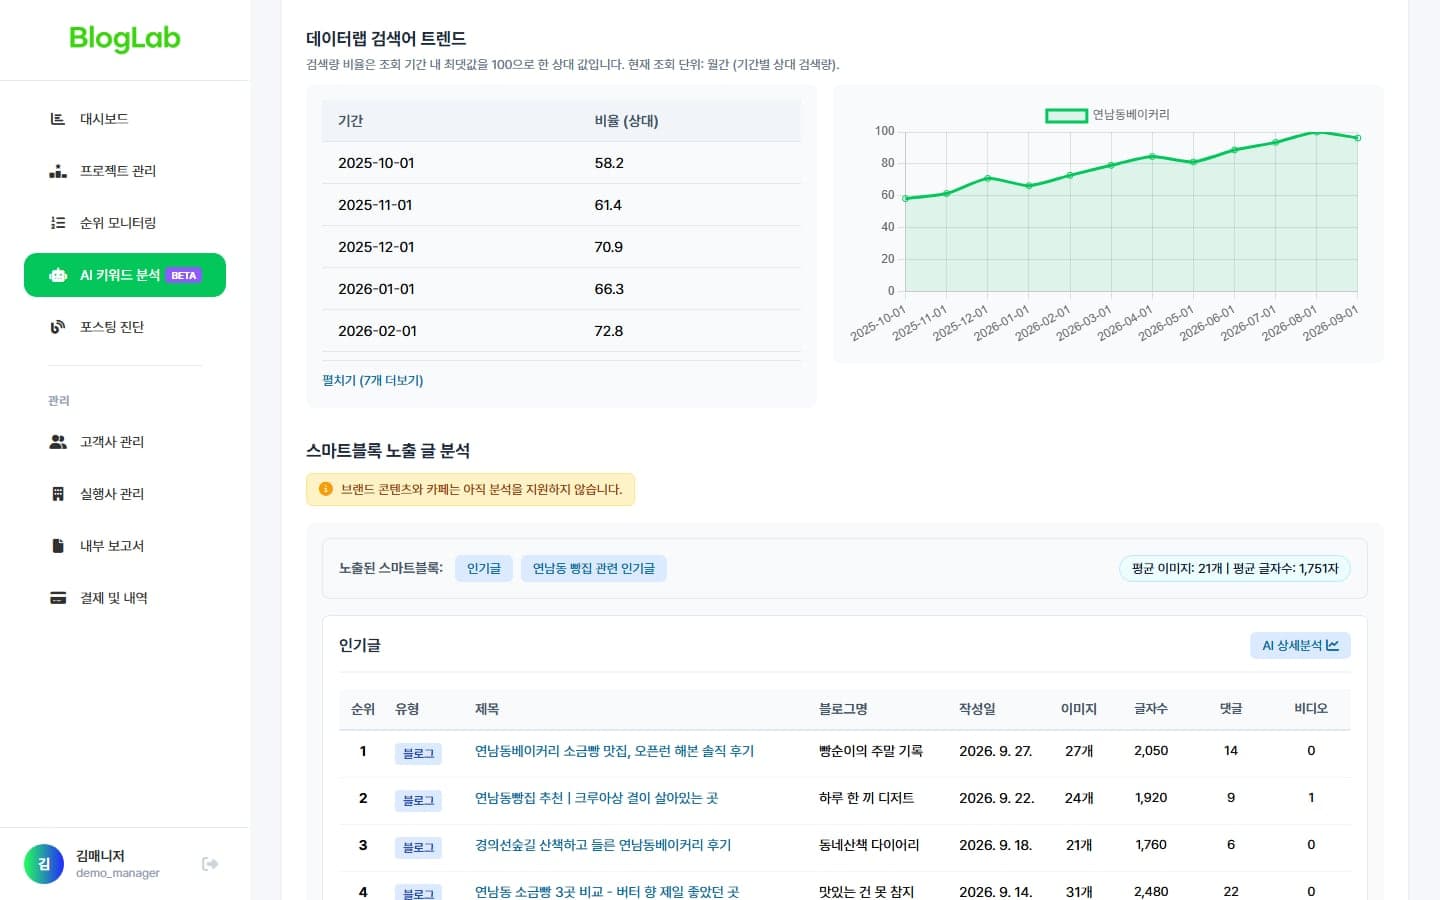Click the AI 상세분석 button
Viewport: 1440px width, 900px height.
point(1300,646)
